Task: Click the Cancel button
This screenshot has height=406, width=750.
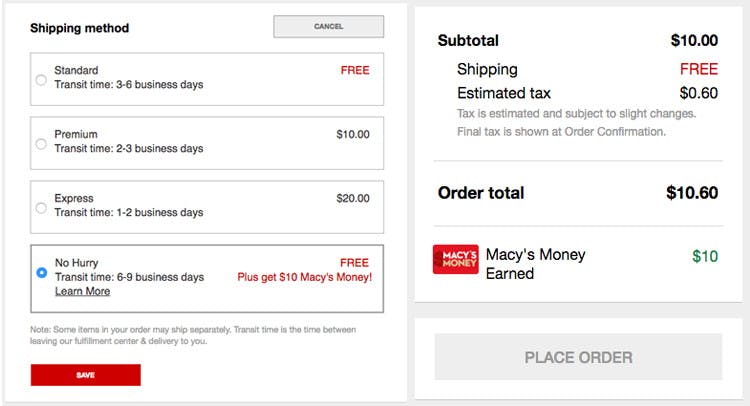Action: [329, 26]
